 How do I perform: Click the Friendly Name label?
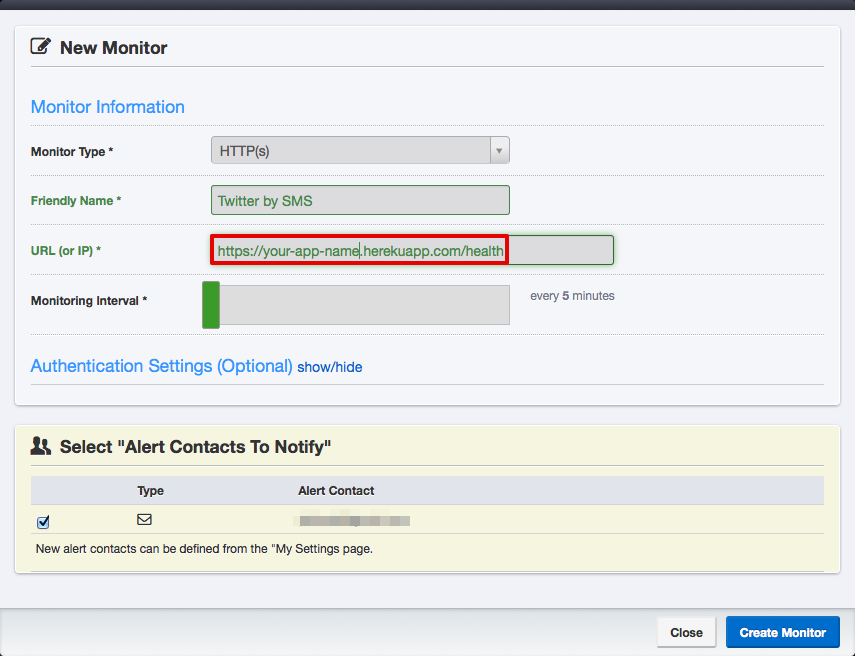point(75,201)
